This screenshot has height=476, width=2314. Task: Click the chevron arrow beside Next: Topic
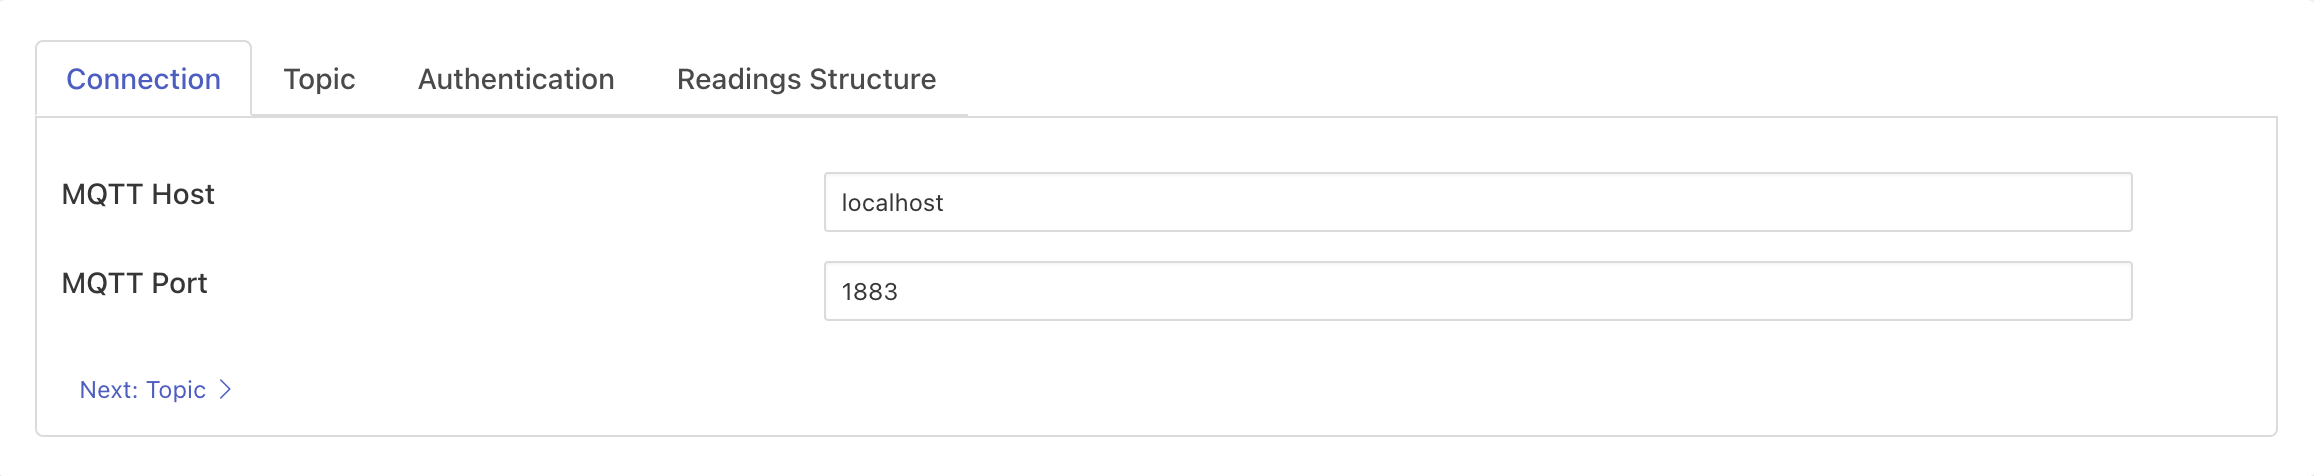[226, 390]
